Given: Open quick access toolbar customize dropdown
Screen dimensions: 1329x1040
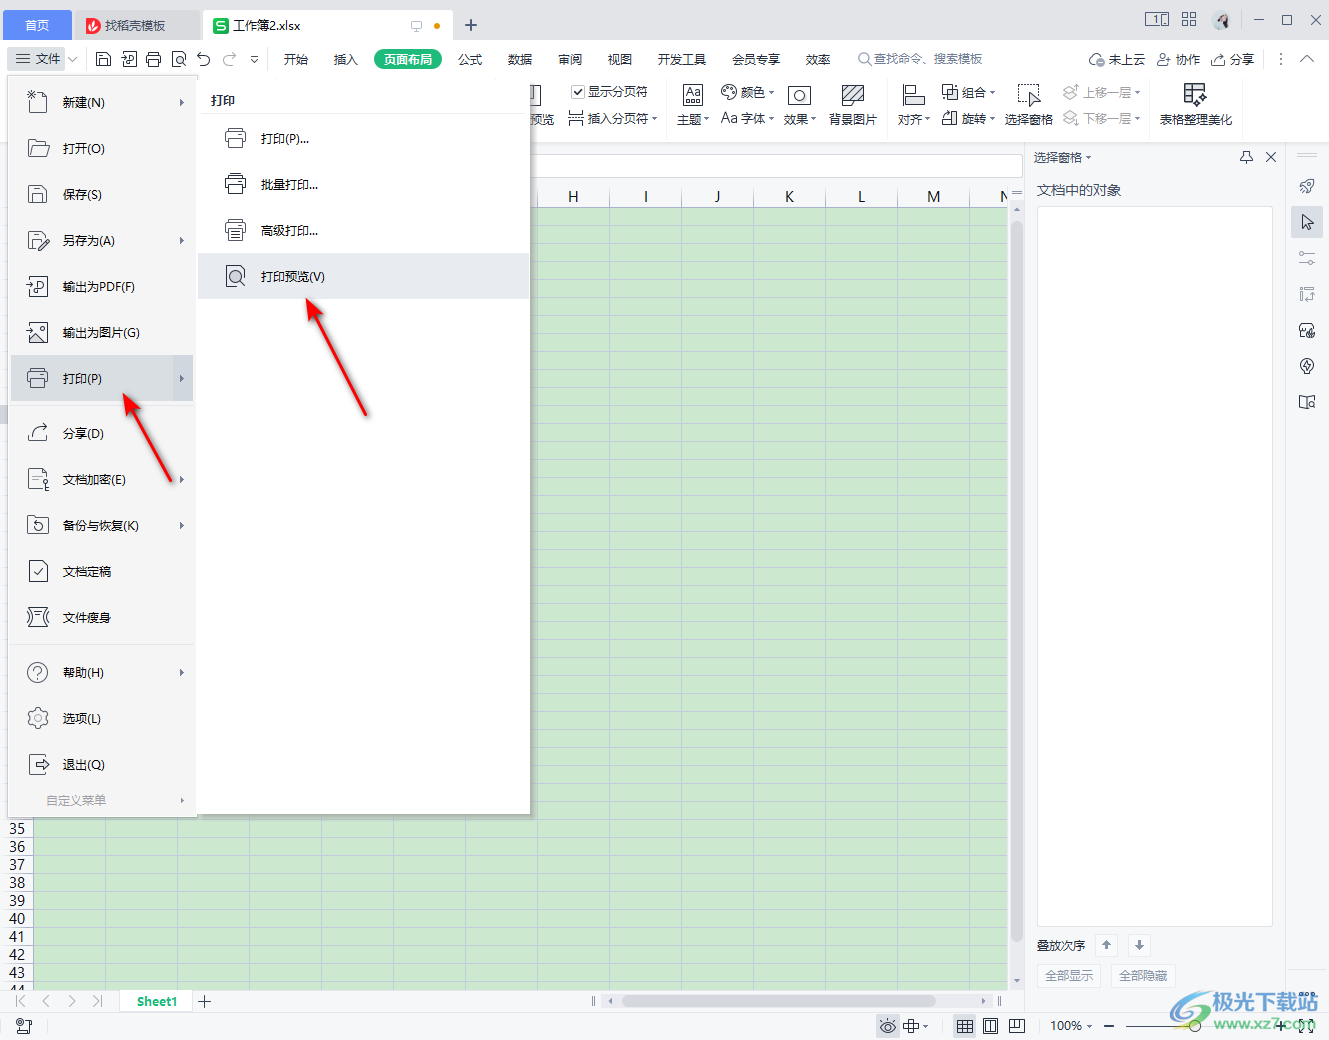Looking at the screenshot, I should point(254,60).
